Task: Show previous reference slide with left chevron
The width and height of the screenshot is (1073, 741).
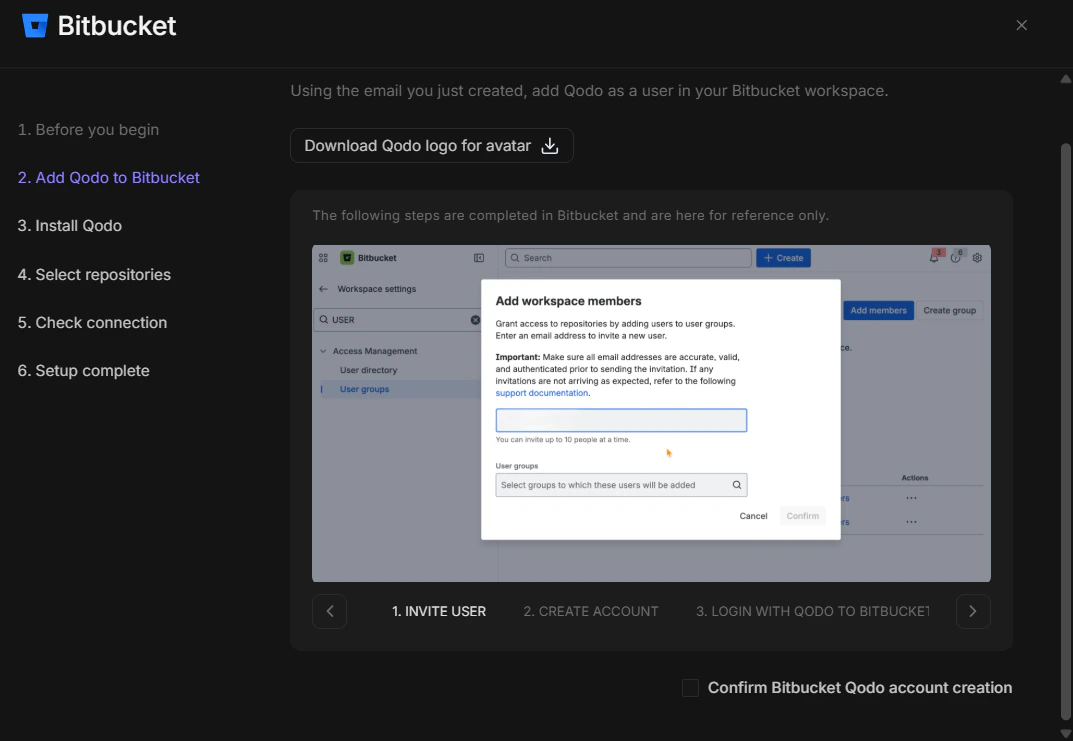Action: click(330, 611)
